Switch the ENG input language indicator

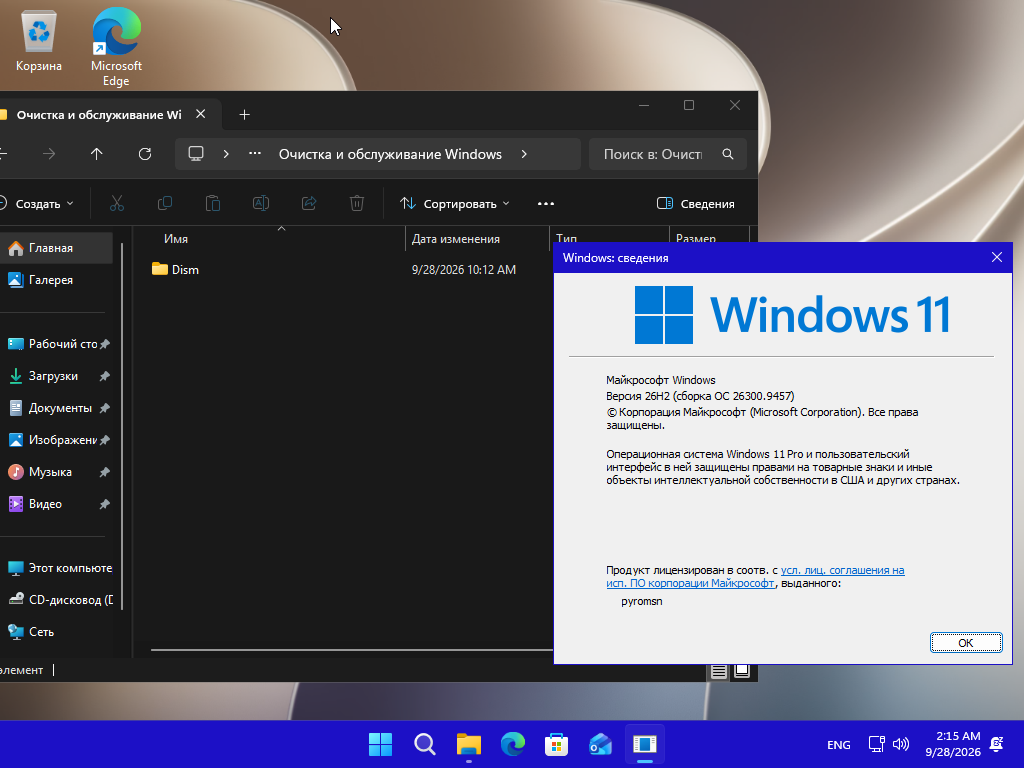point(839,744)
